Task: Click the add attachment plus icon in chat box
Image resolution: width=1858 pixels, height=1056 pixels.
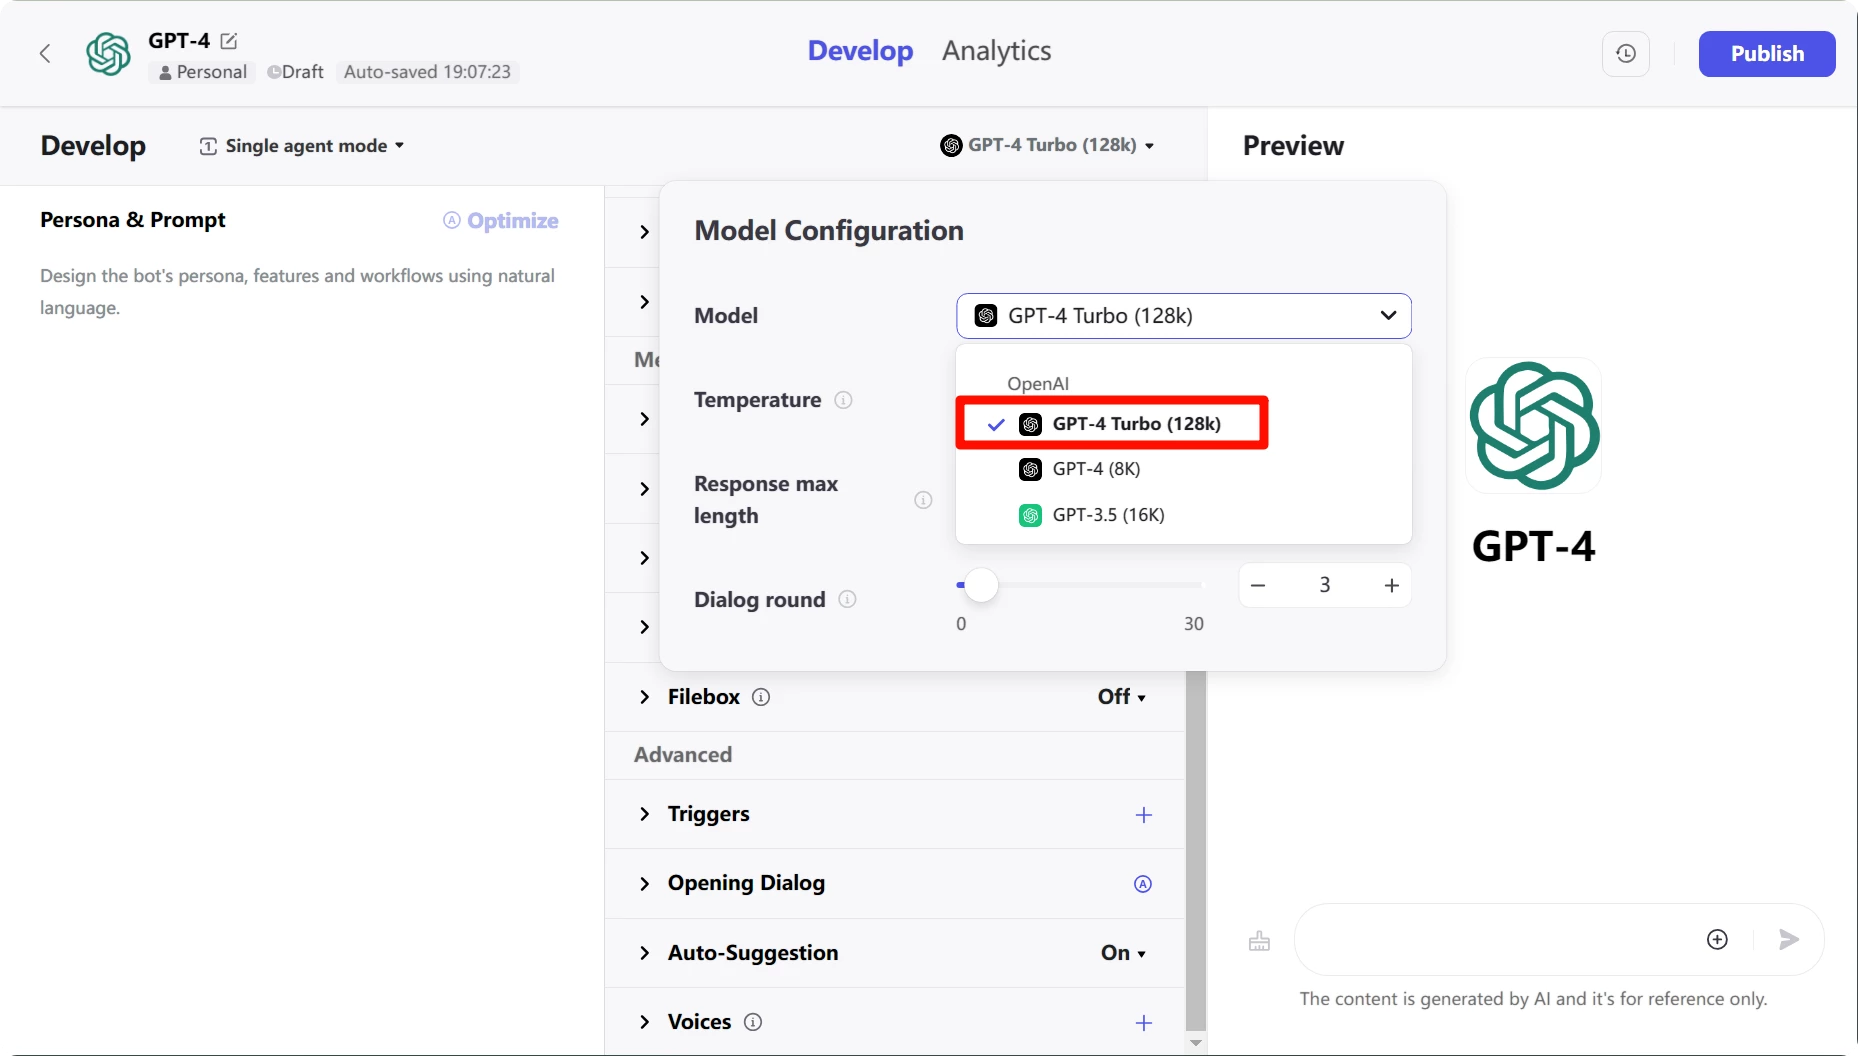Action: click(1717, 939)
